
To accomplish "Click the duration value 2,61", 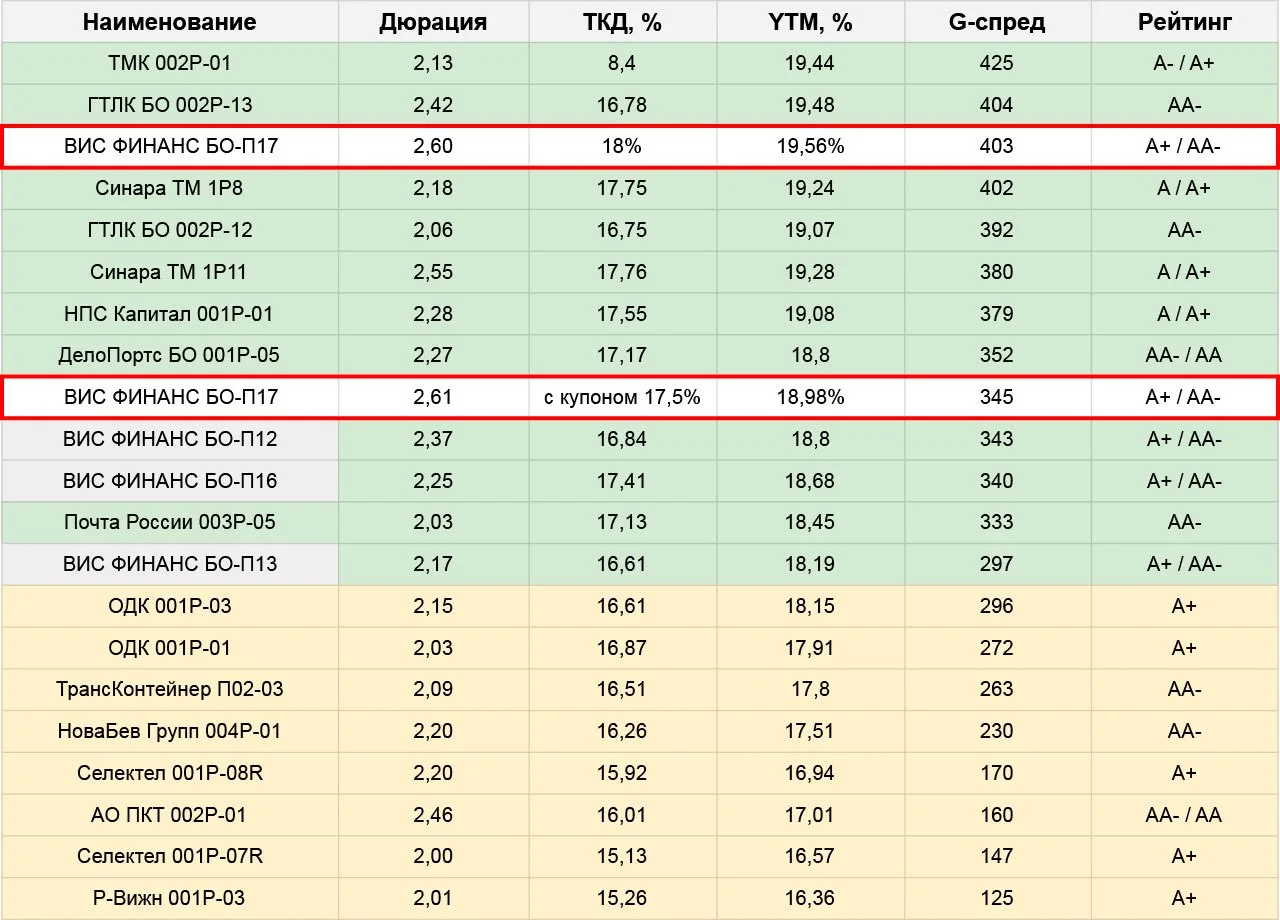I will pos(433,397).
